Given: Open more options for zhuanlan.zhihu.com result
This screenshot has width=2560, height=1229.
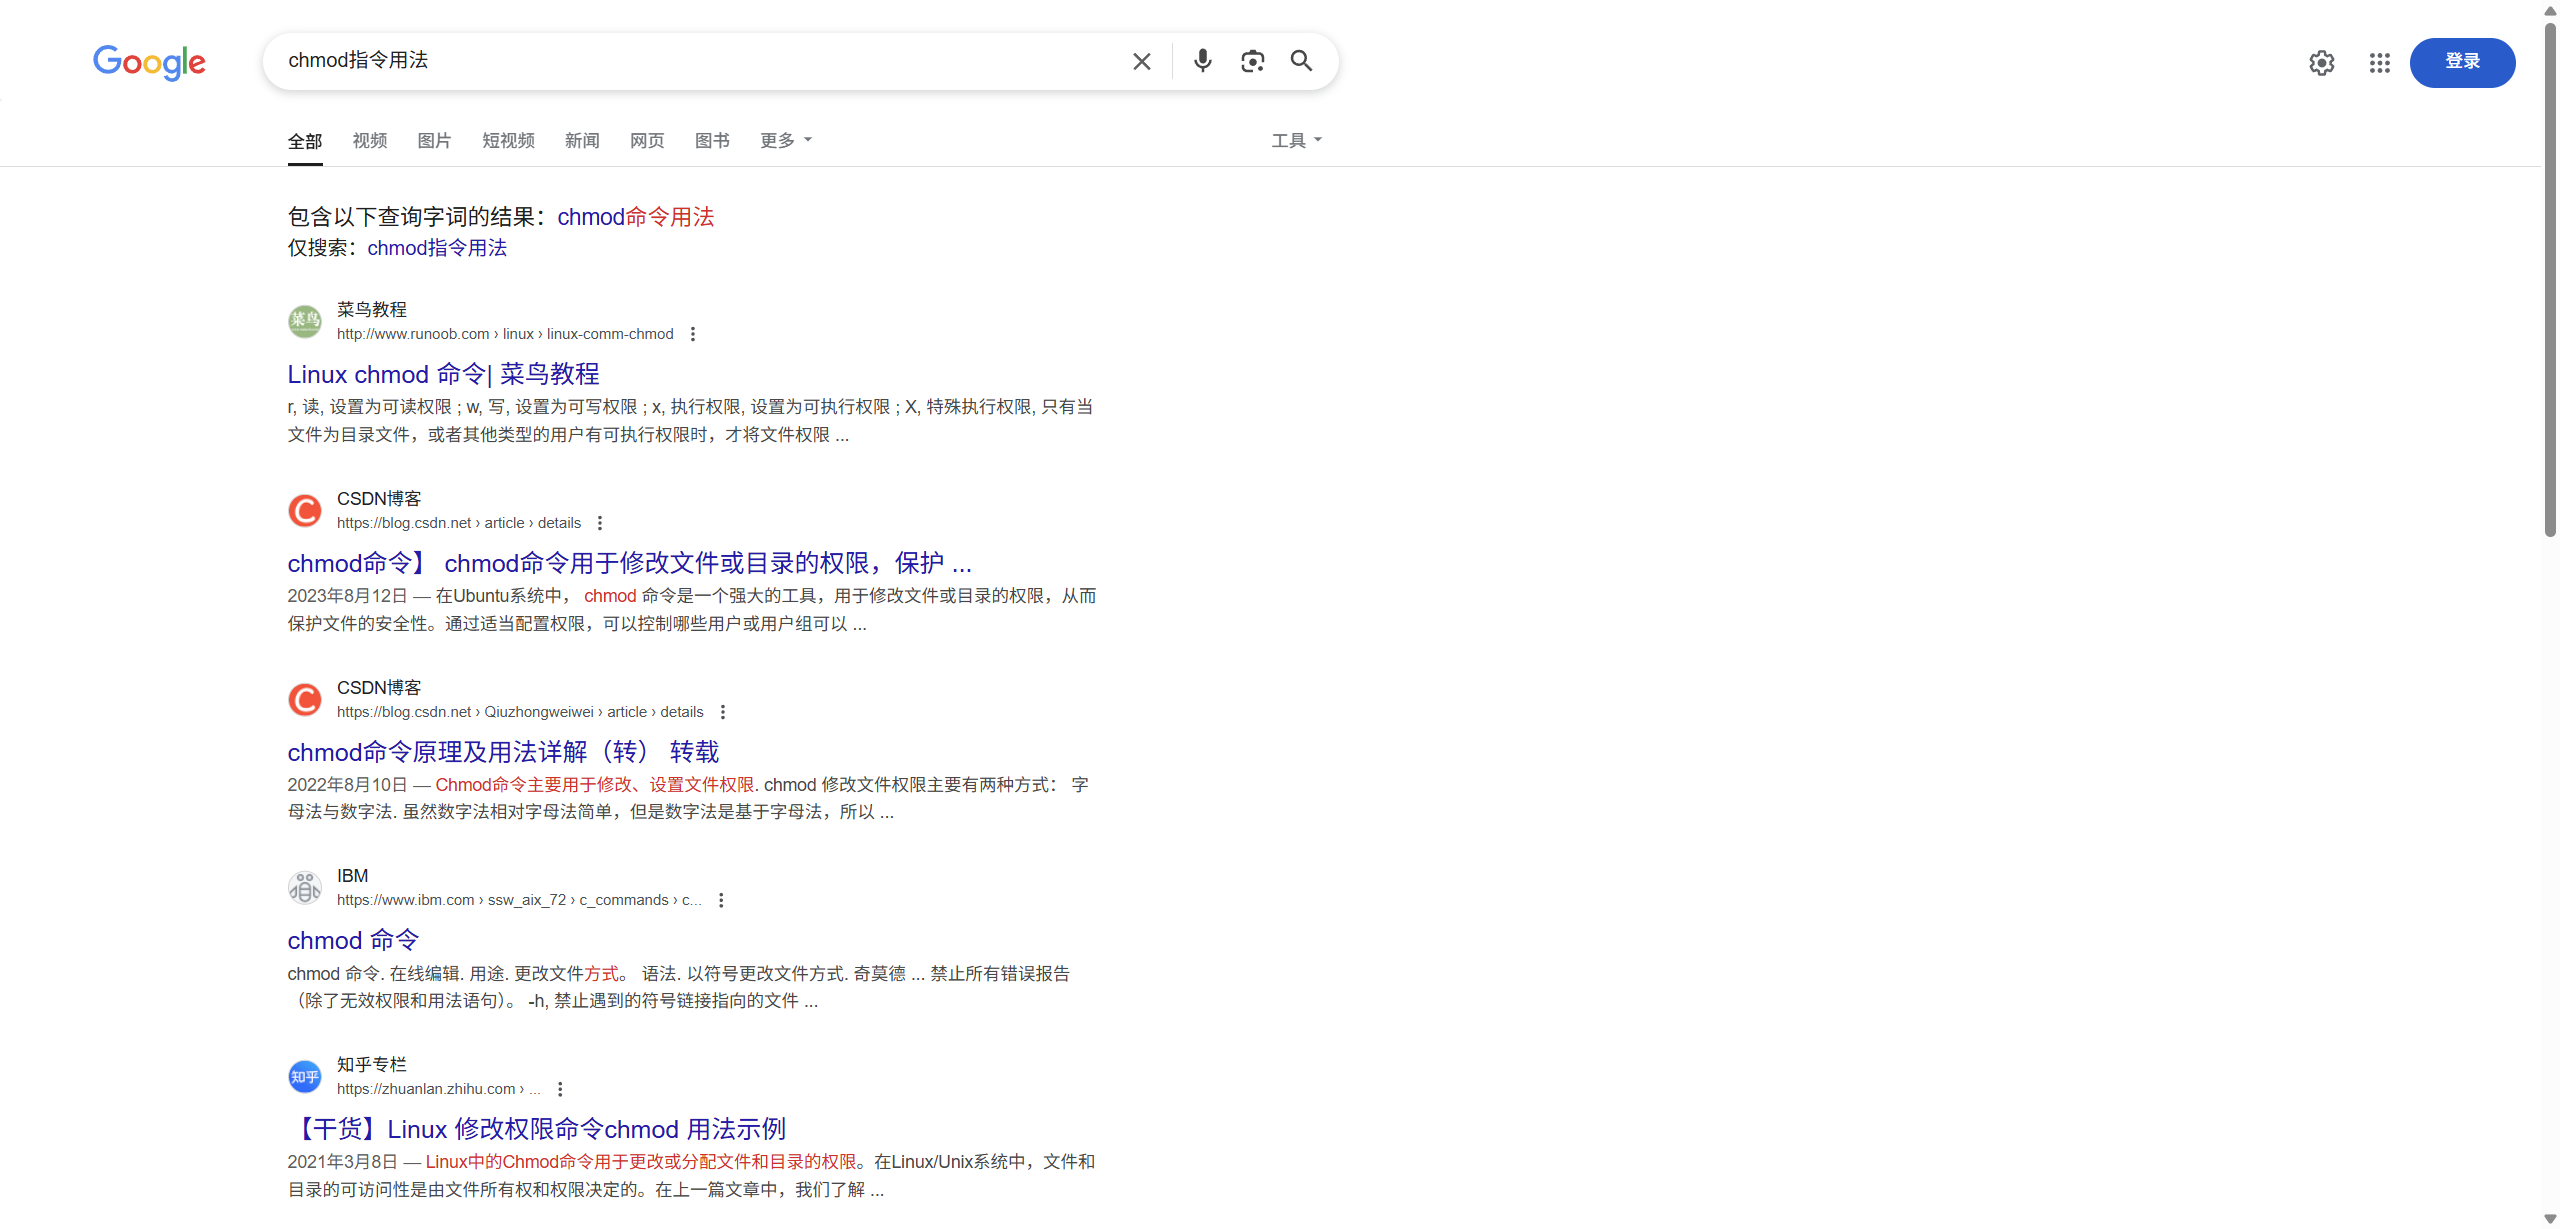Looking at the screenshot, I should pos(560,1089).
